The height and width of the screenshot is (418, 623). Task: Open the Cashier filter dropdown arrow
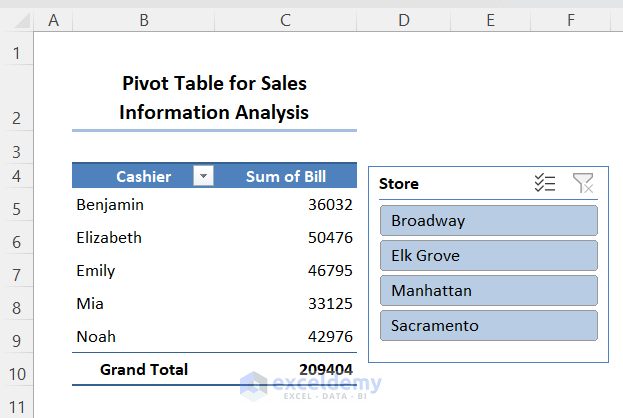pos(204,176)
